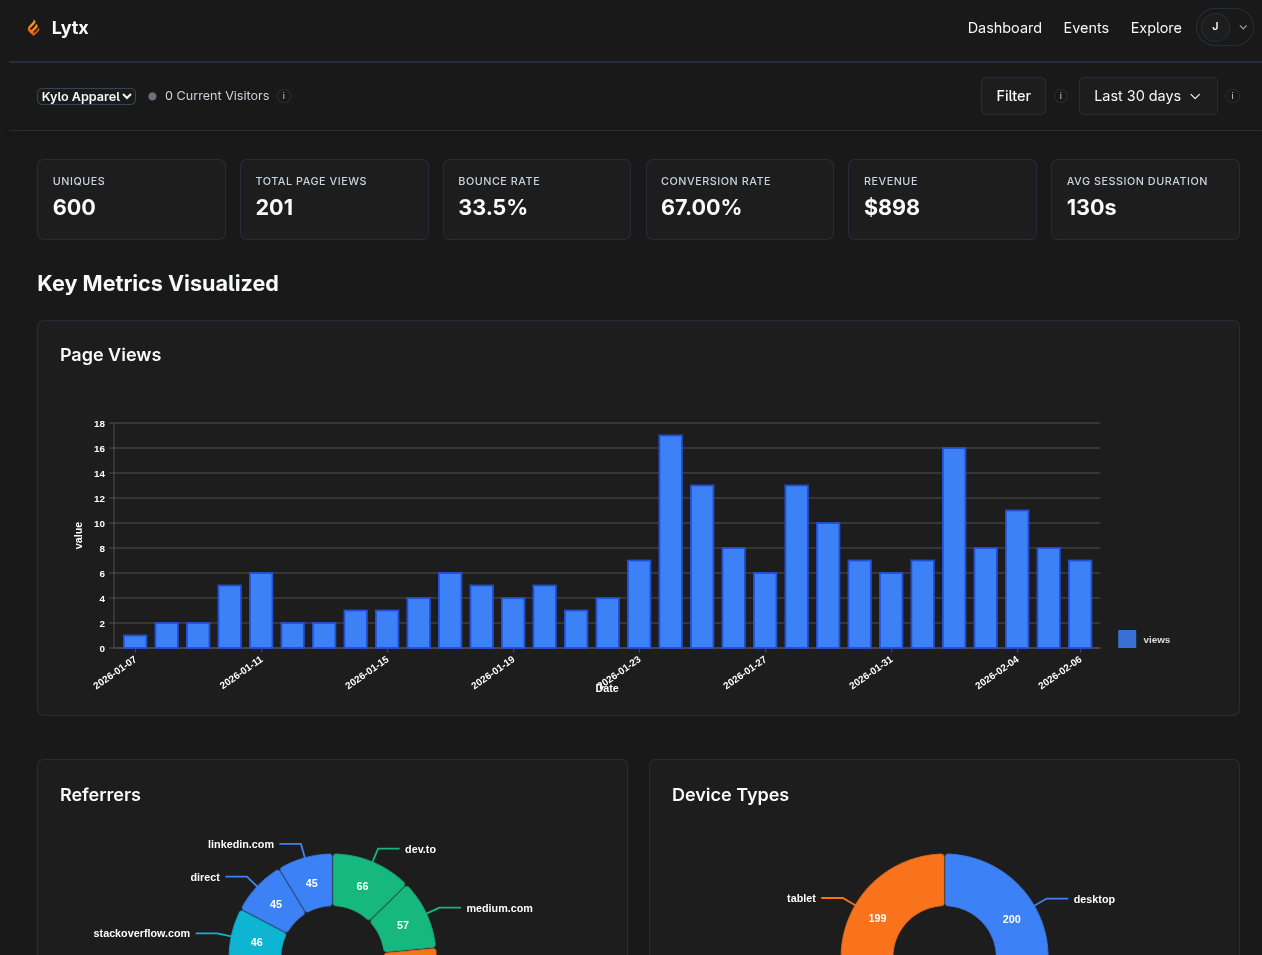Screen dimensions: 1262x955
Task: Open the Events page
Action: 1085,28
